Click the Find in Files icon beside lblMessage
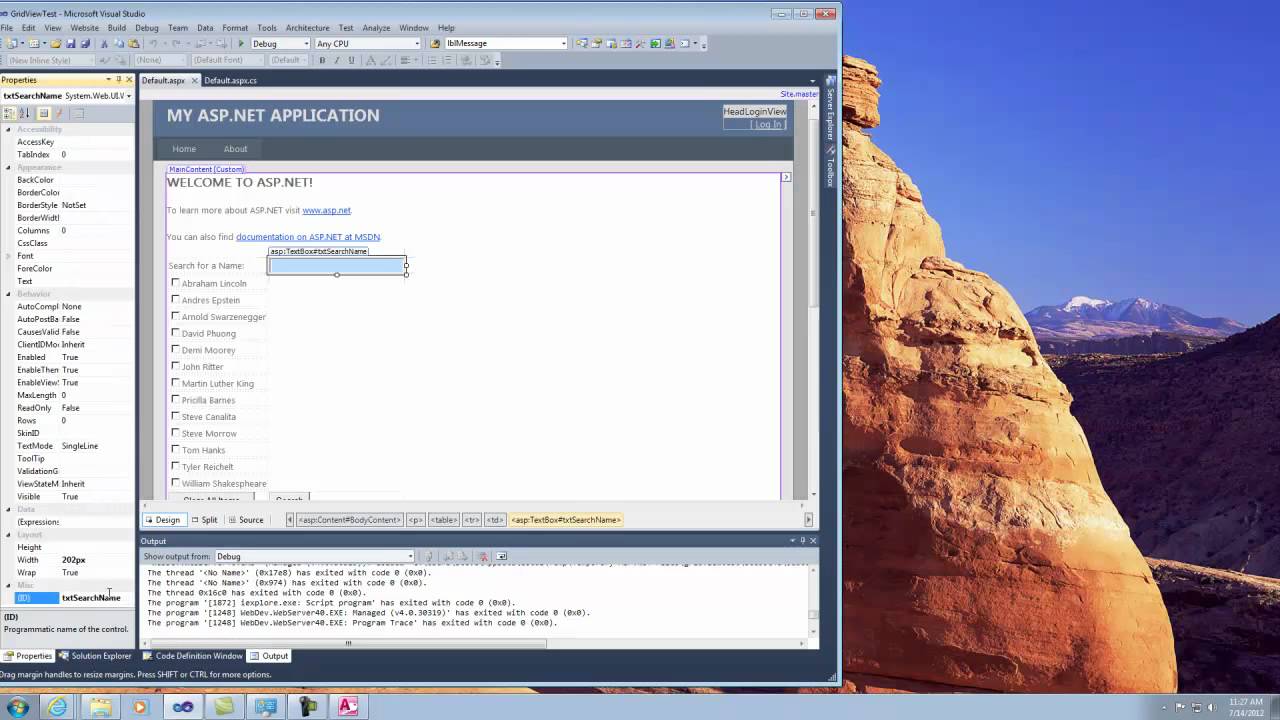Viewport: 1280px width, 720px height. [435, 44]
